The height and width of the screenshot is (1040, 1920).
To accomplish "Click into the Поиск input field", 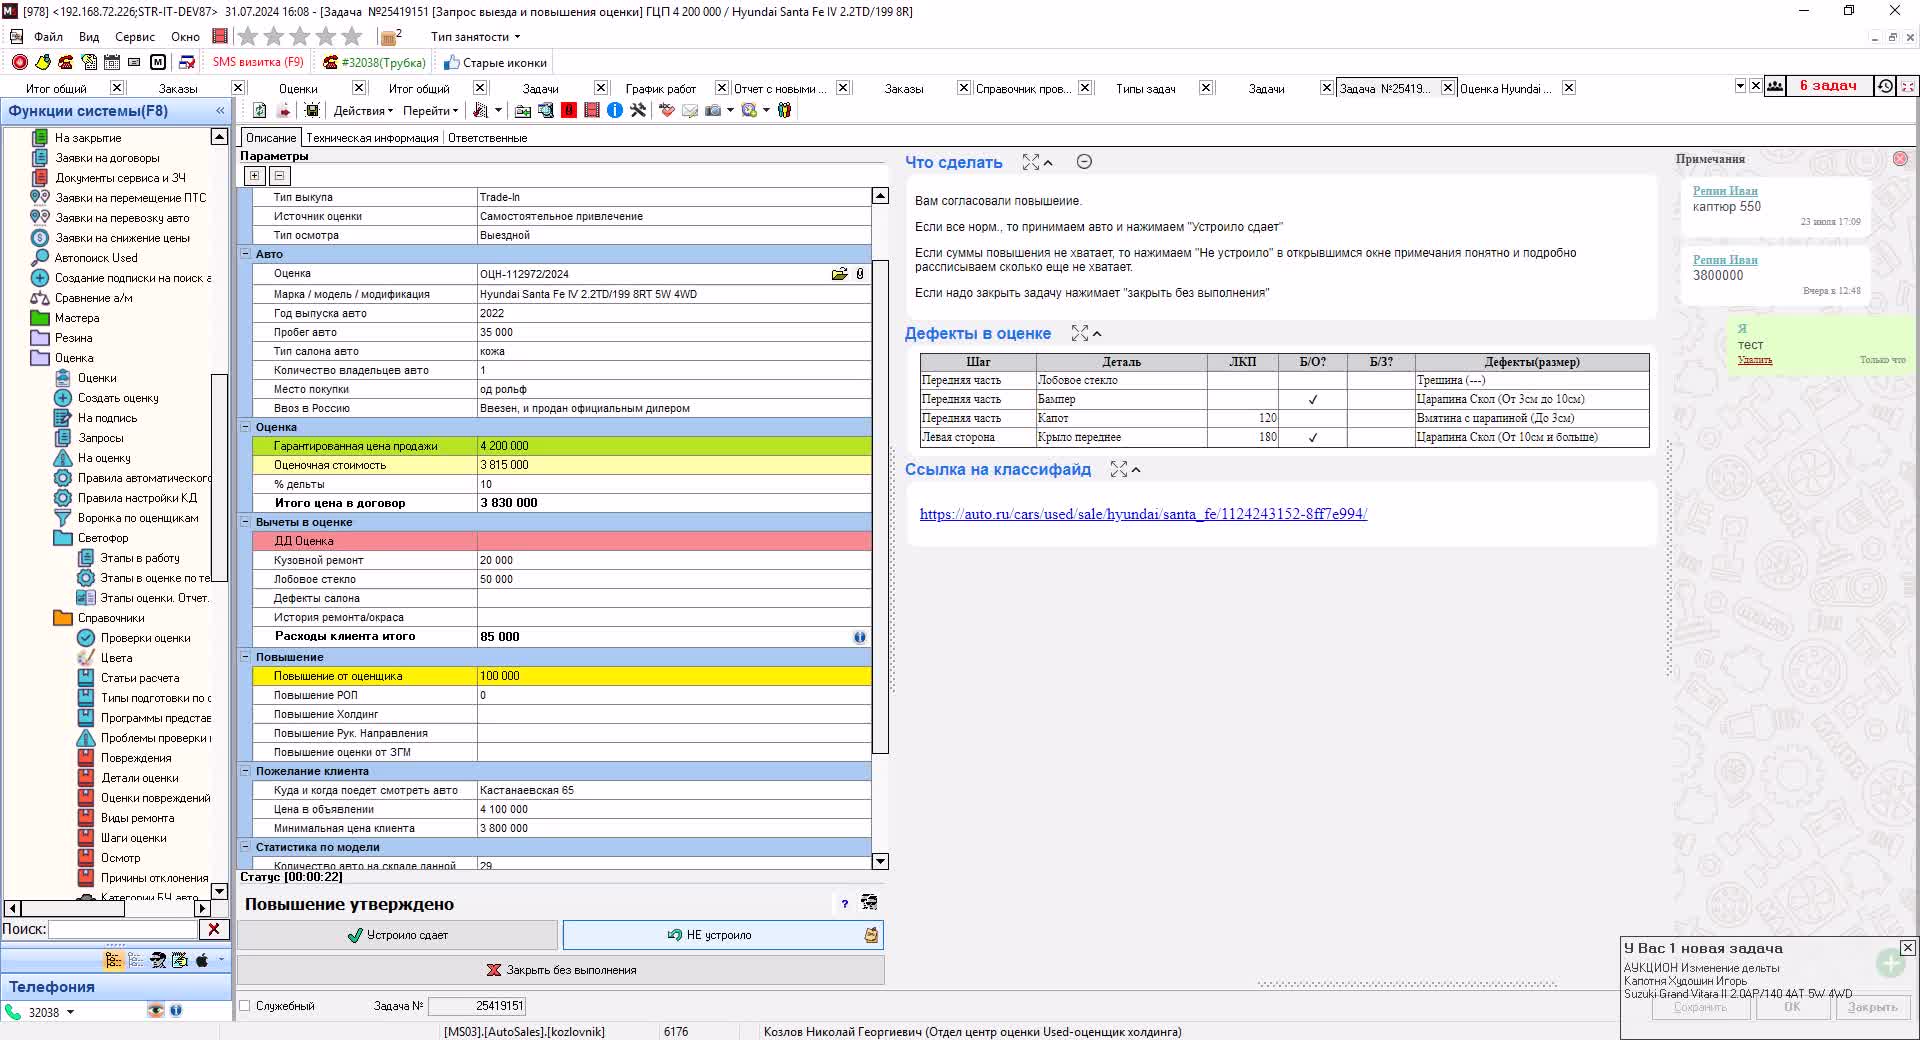I will tap(123, 929).
